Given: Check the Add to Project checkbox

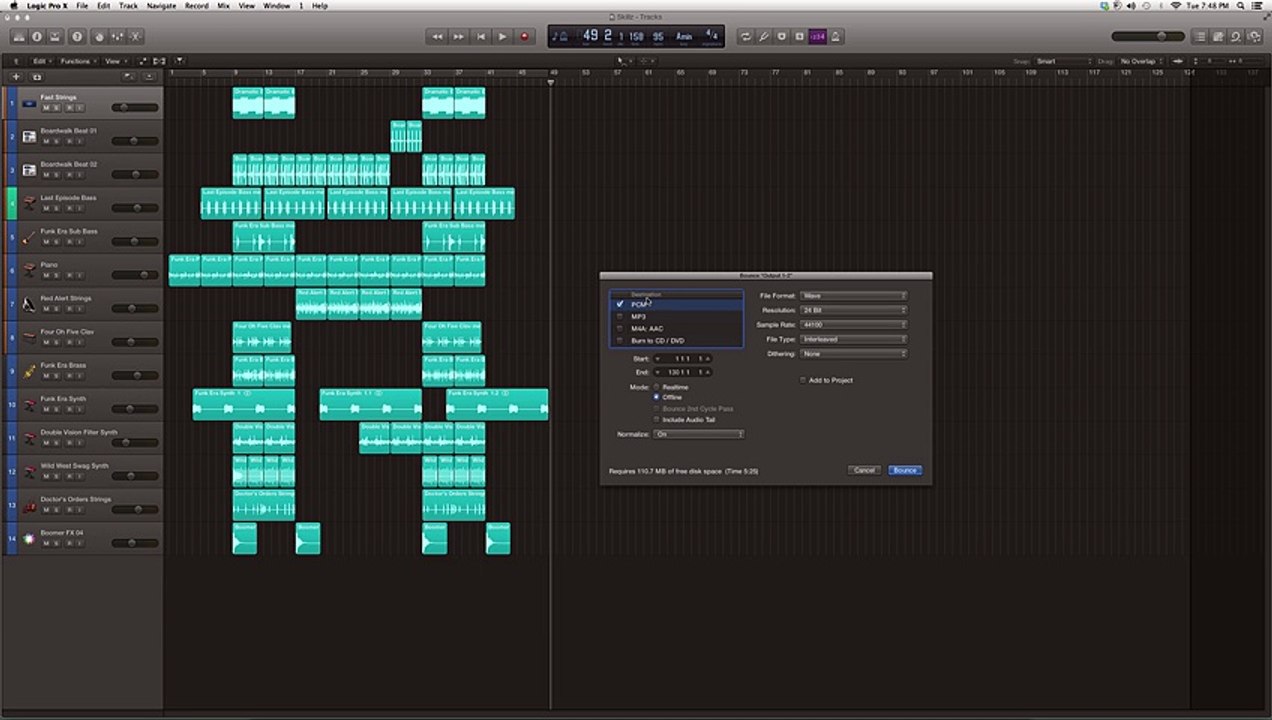Looking at the screenshot, I should (x=803, y=380).
